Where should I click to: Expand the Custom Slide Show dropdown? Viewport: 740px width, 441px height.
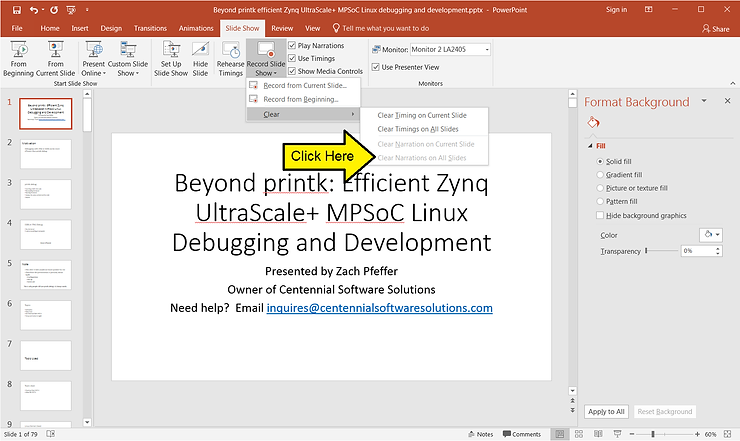pyautogui.click(x=128, y=60)
